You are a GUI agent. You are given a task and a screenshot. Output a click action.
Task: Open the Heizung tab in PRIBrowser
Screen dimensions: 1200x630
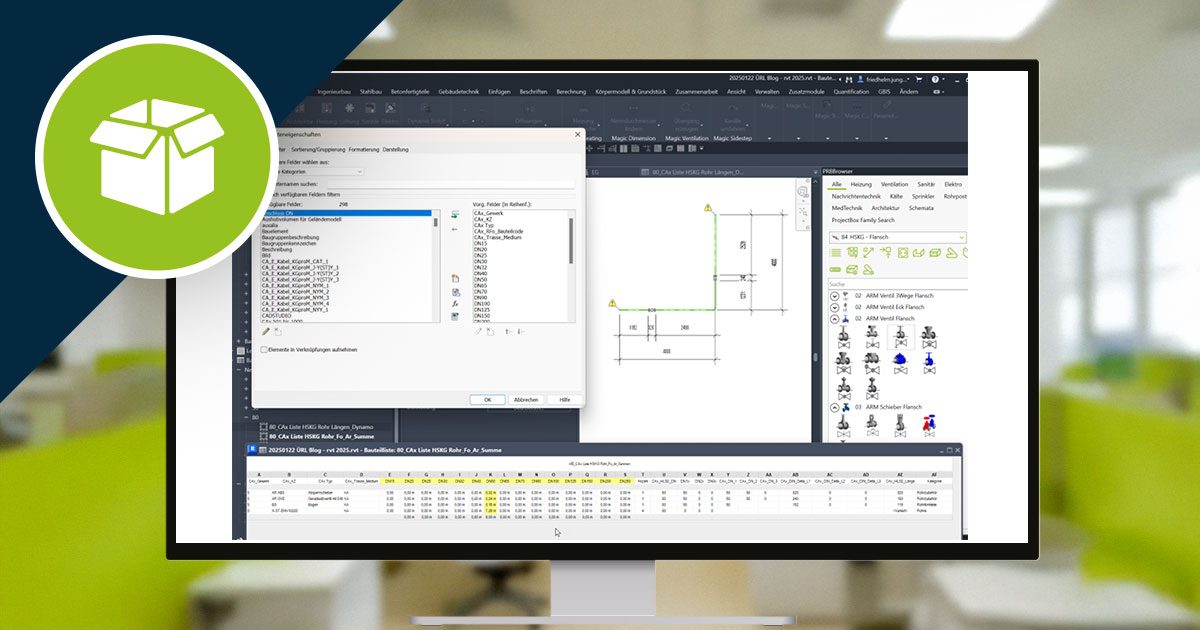(x=860, y=185)
